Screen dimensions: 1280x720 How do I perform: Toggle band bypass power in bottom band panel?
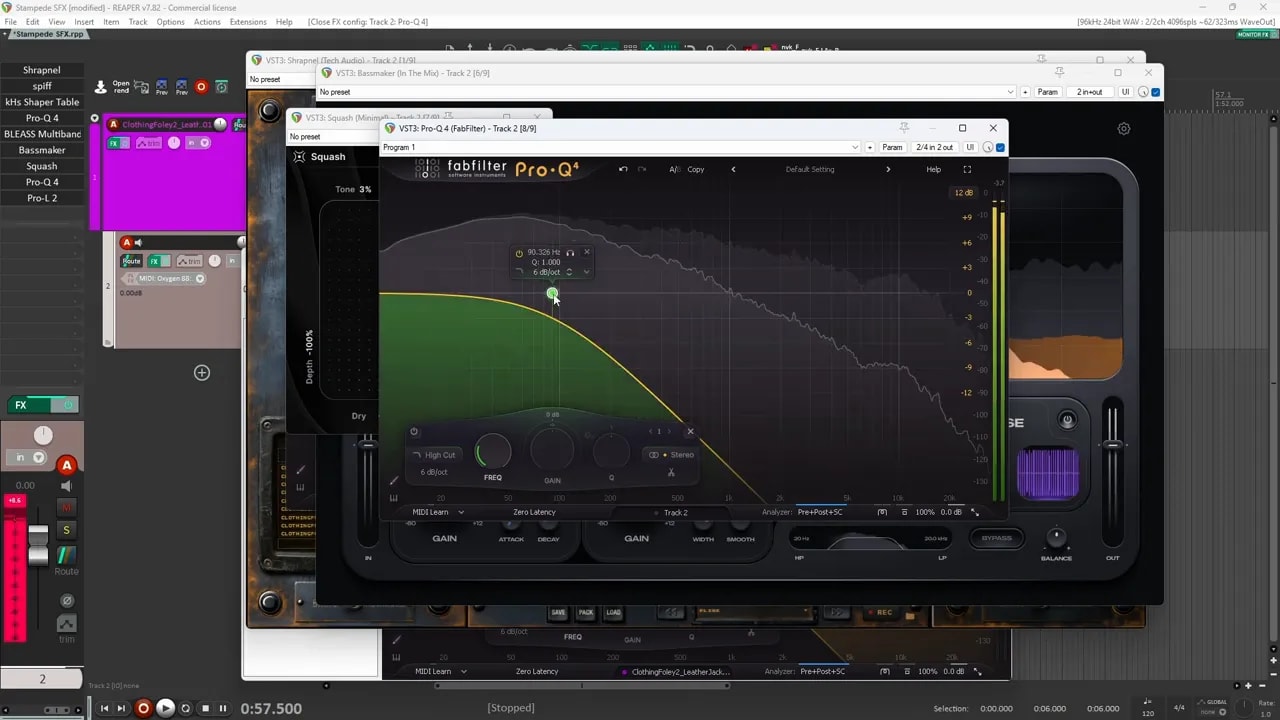tap(414, 432)
